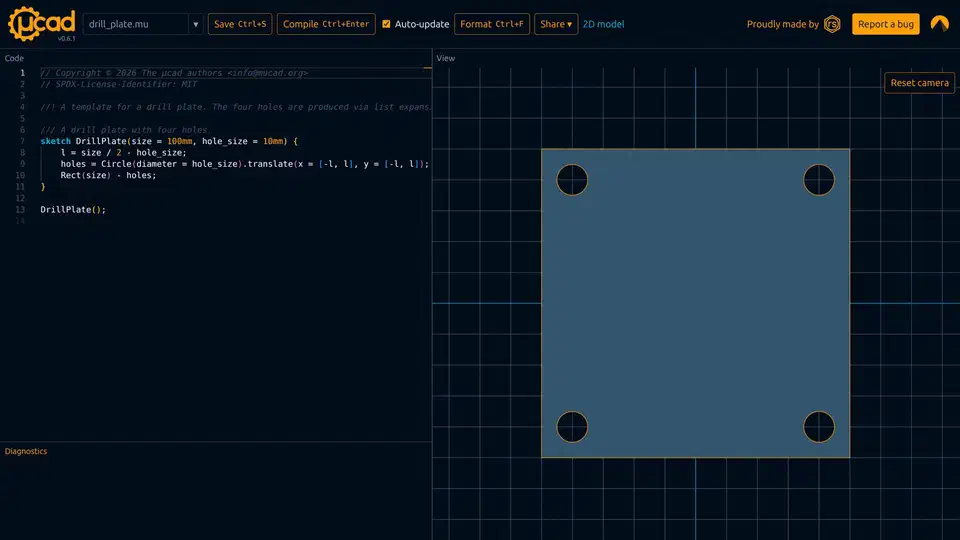Click the bottom-left hole of the plate

[572, 427]
